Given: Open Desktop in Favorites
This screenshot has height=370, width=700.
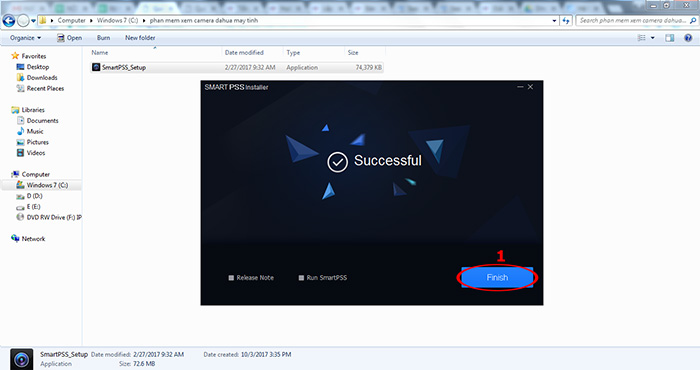Looking at the screenshot, I should [38, 67].
